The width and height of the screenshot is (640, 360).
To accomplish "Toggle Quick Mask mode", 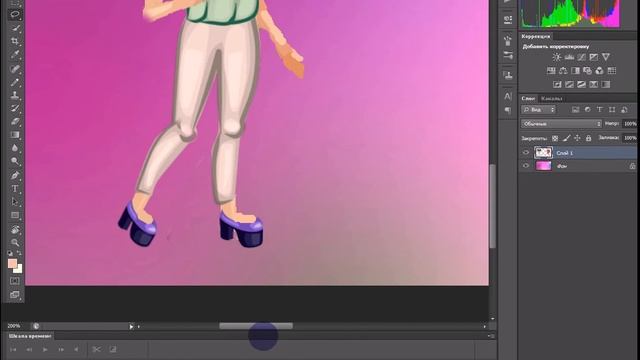I will click(x=15, y=281).
